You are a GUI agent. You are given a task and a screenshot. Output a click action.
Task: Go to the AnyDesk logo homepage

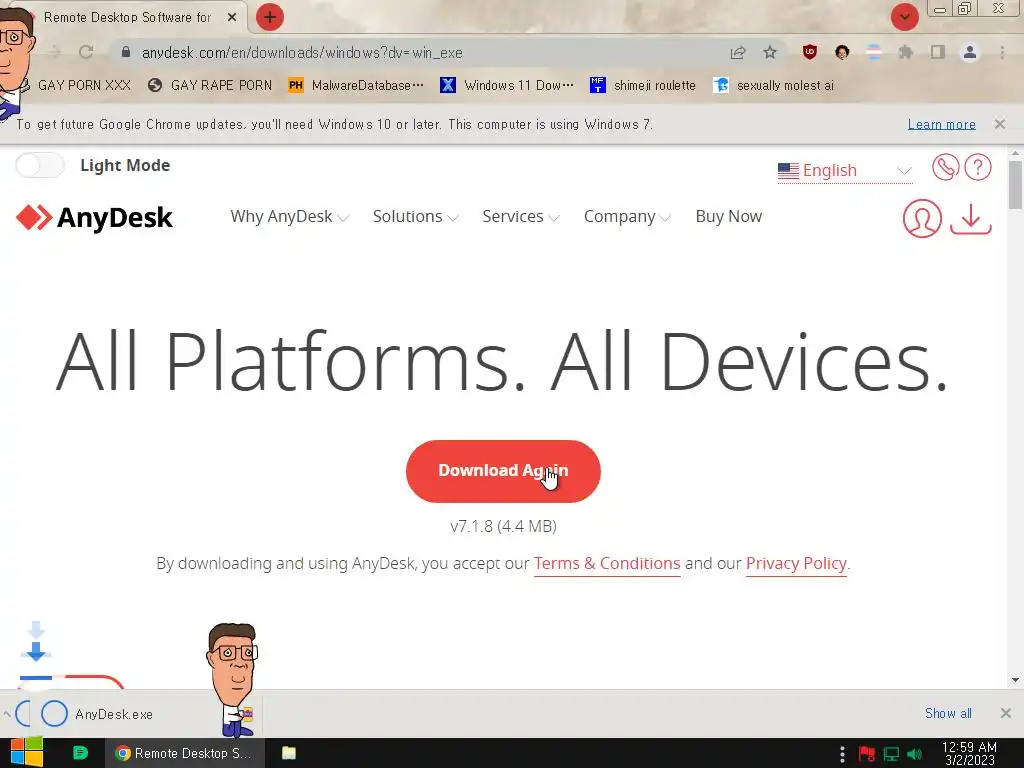point(94,217)
